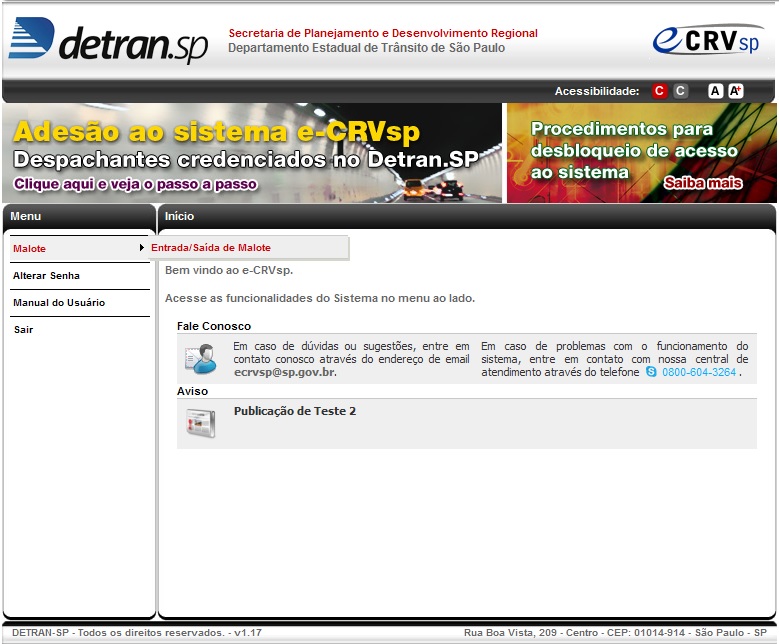Click the ecrvsp@sp.gov.br email address
Viewport: 779px width, 644px height.
click(285, 372)
